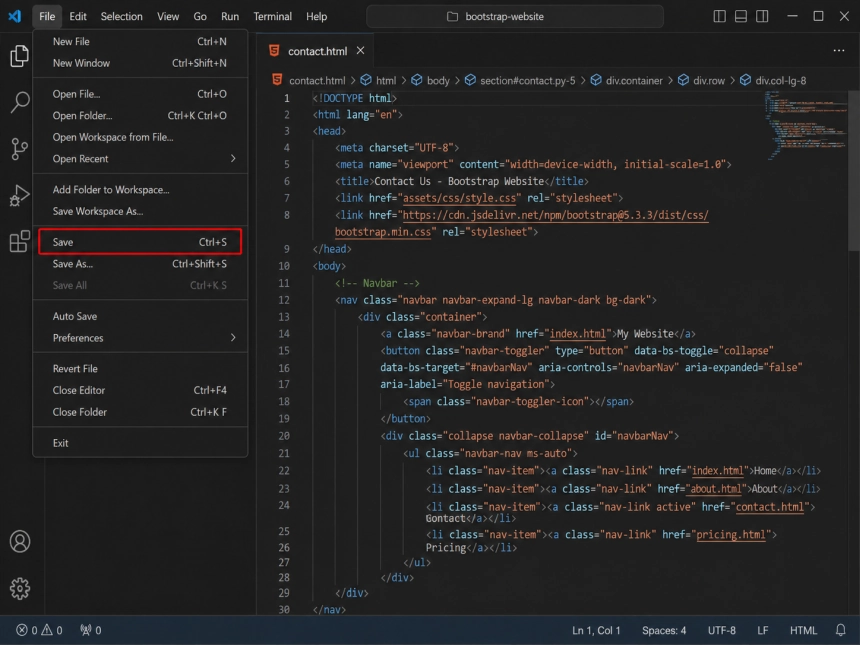The image size is (860, 645).
Task: Click the bootstrap-website command center box
Action: click(x=514, y=16)
